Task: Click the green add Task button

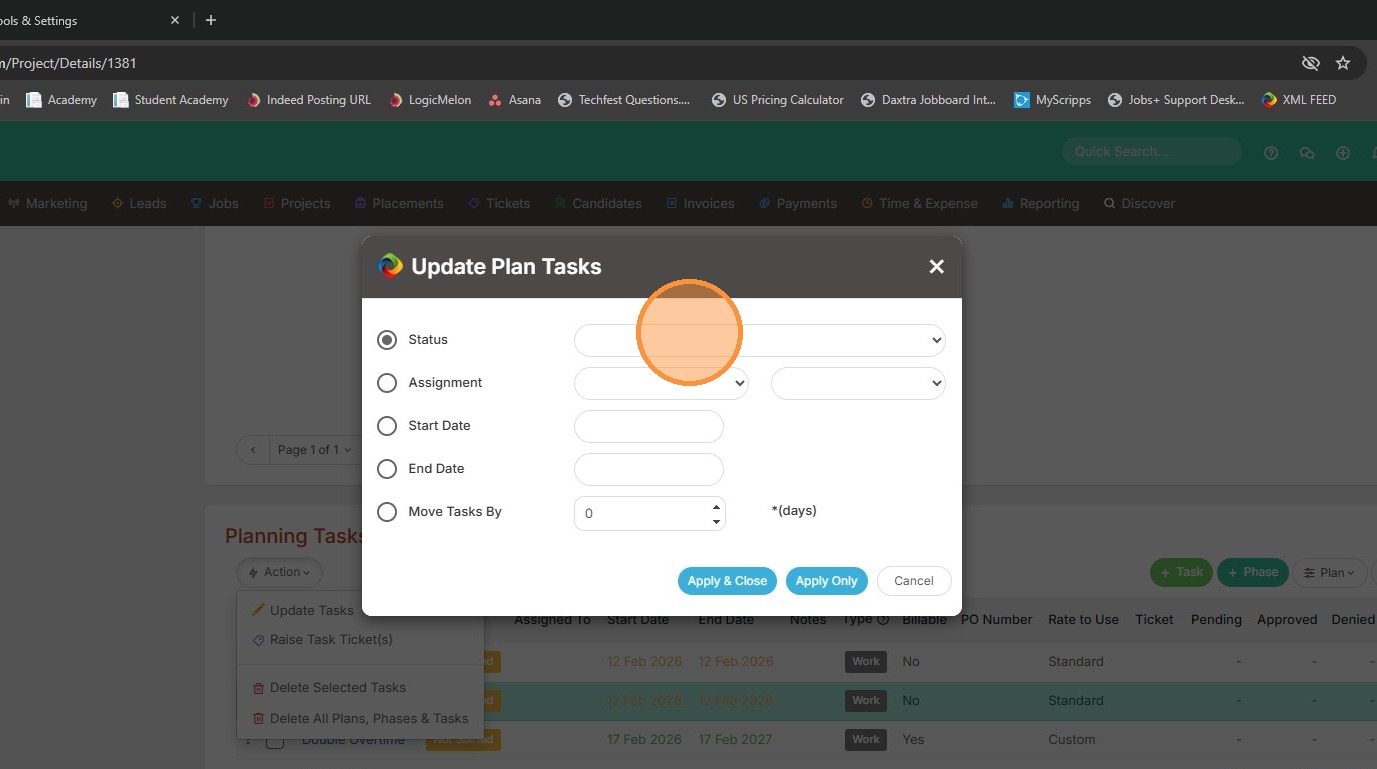Action: pyautogui.click(x=1181, y=572)
